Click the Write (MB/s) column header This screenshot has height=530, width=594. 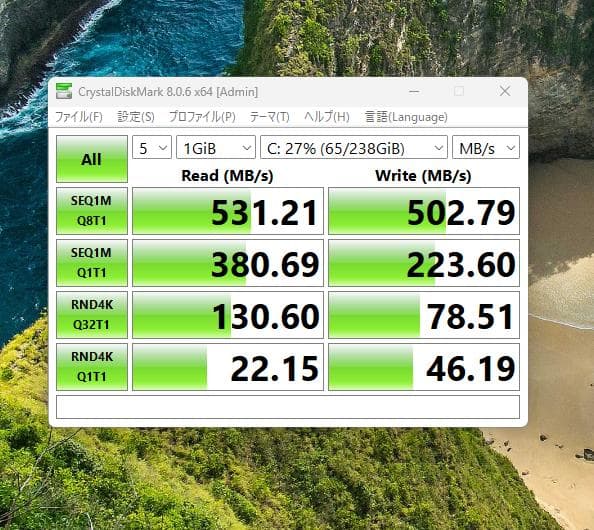(423, 176)
